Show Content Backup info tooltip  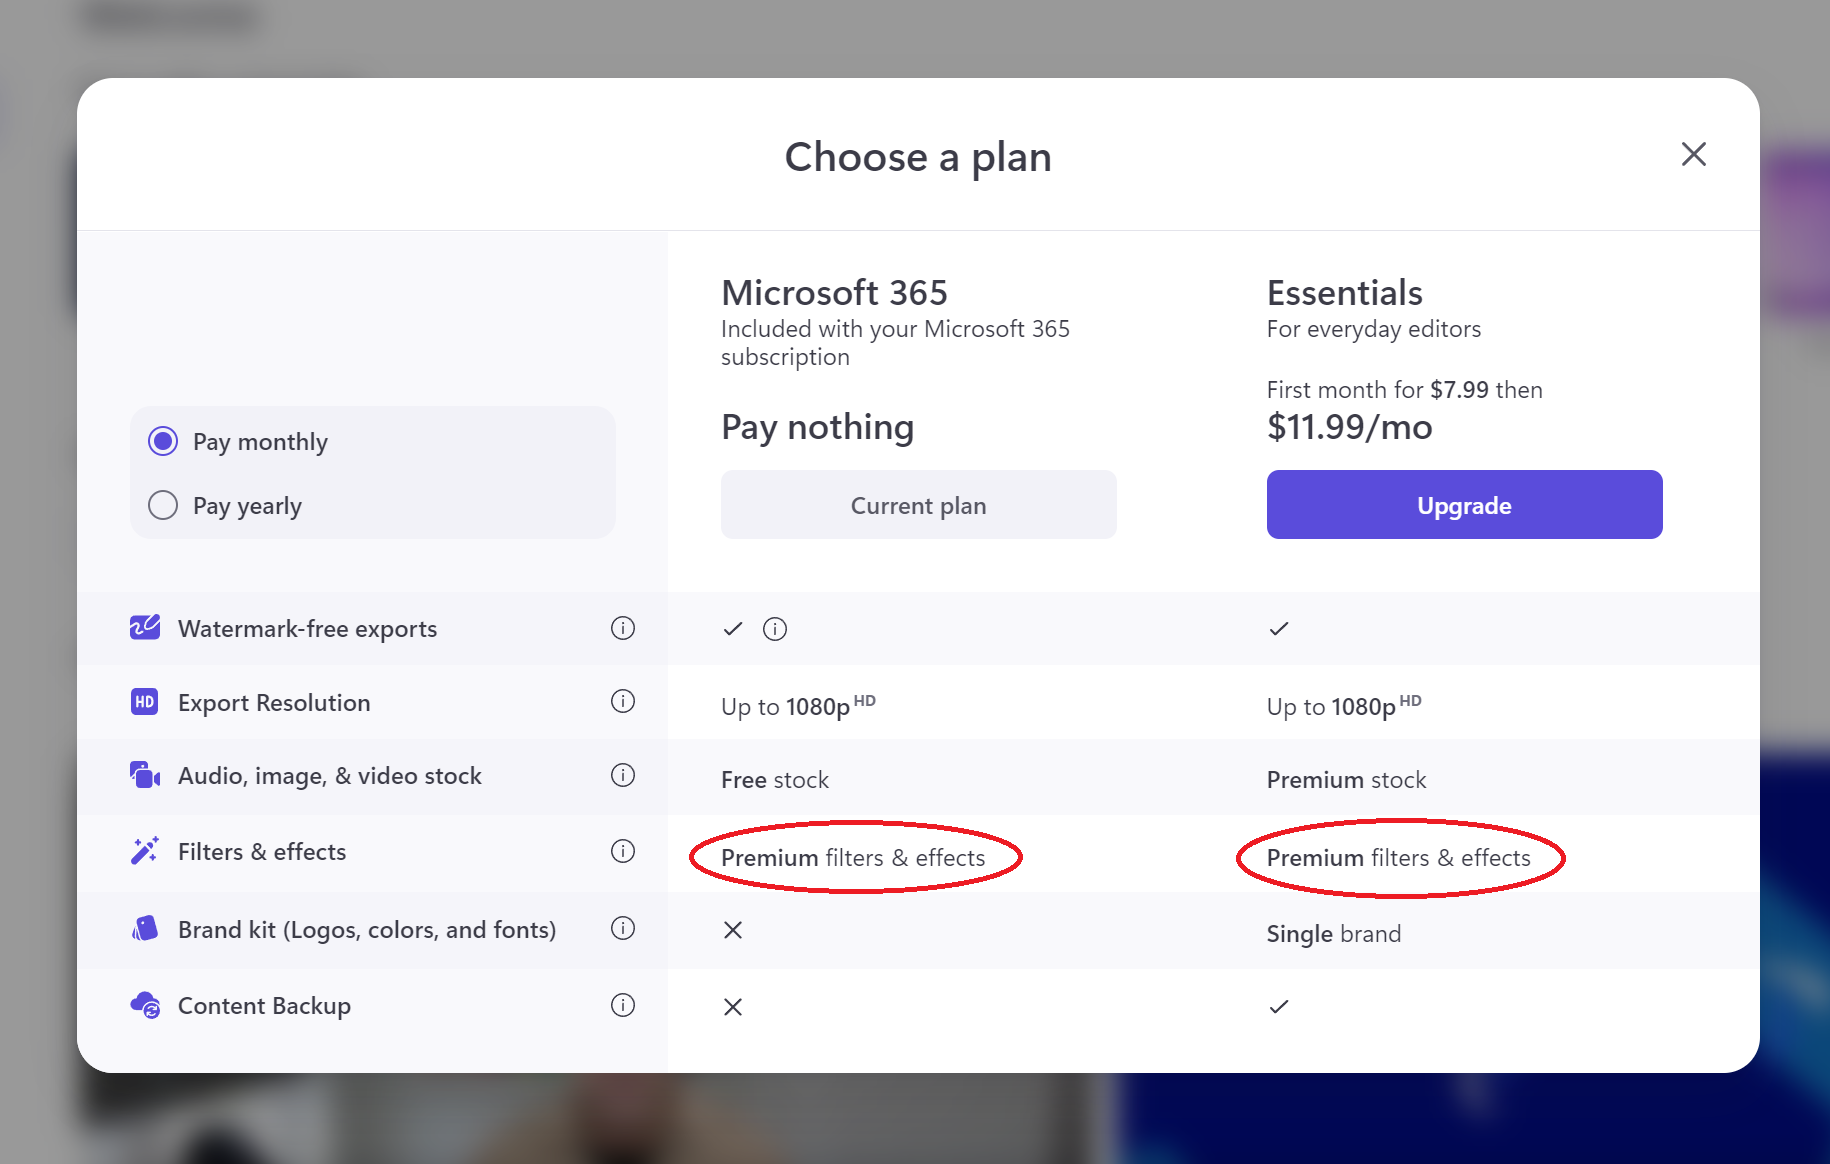pos(622,1005)
